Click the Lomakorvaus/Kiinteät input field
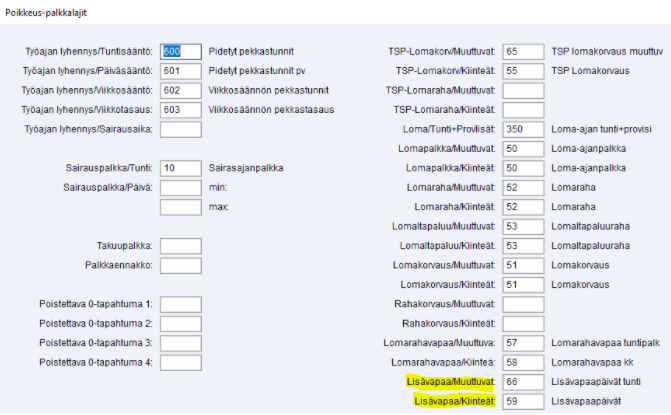Viewport: 671px width, 415px height. point(524,285)
